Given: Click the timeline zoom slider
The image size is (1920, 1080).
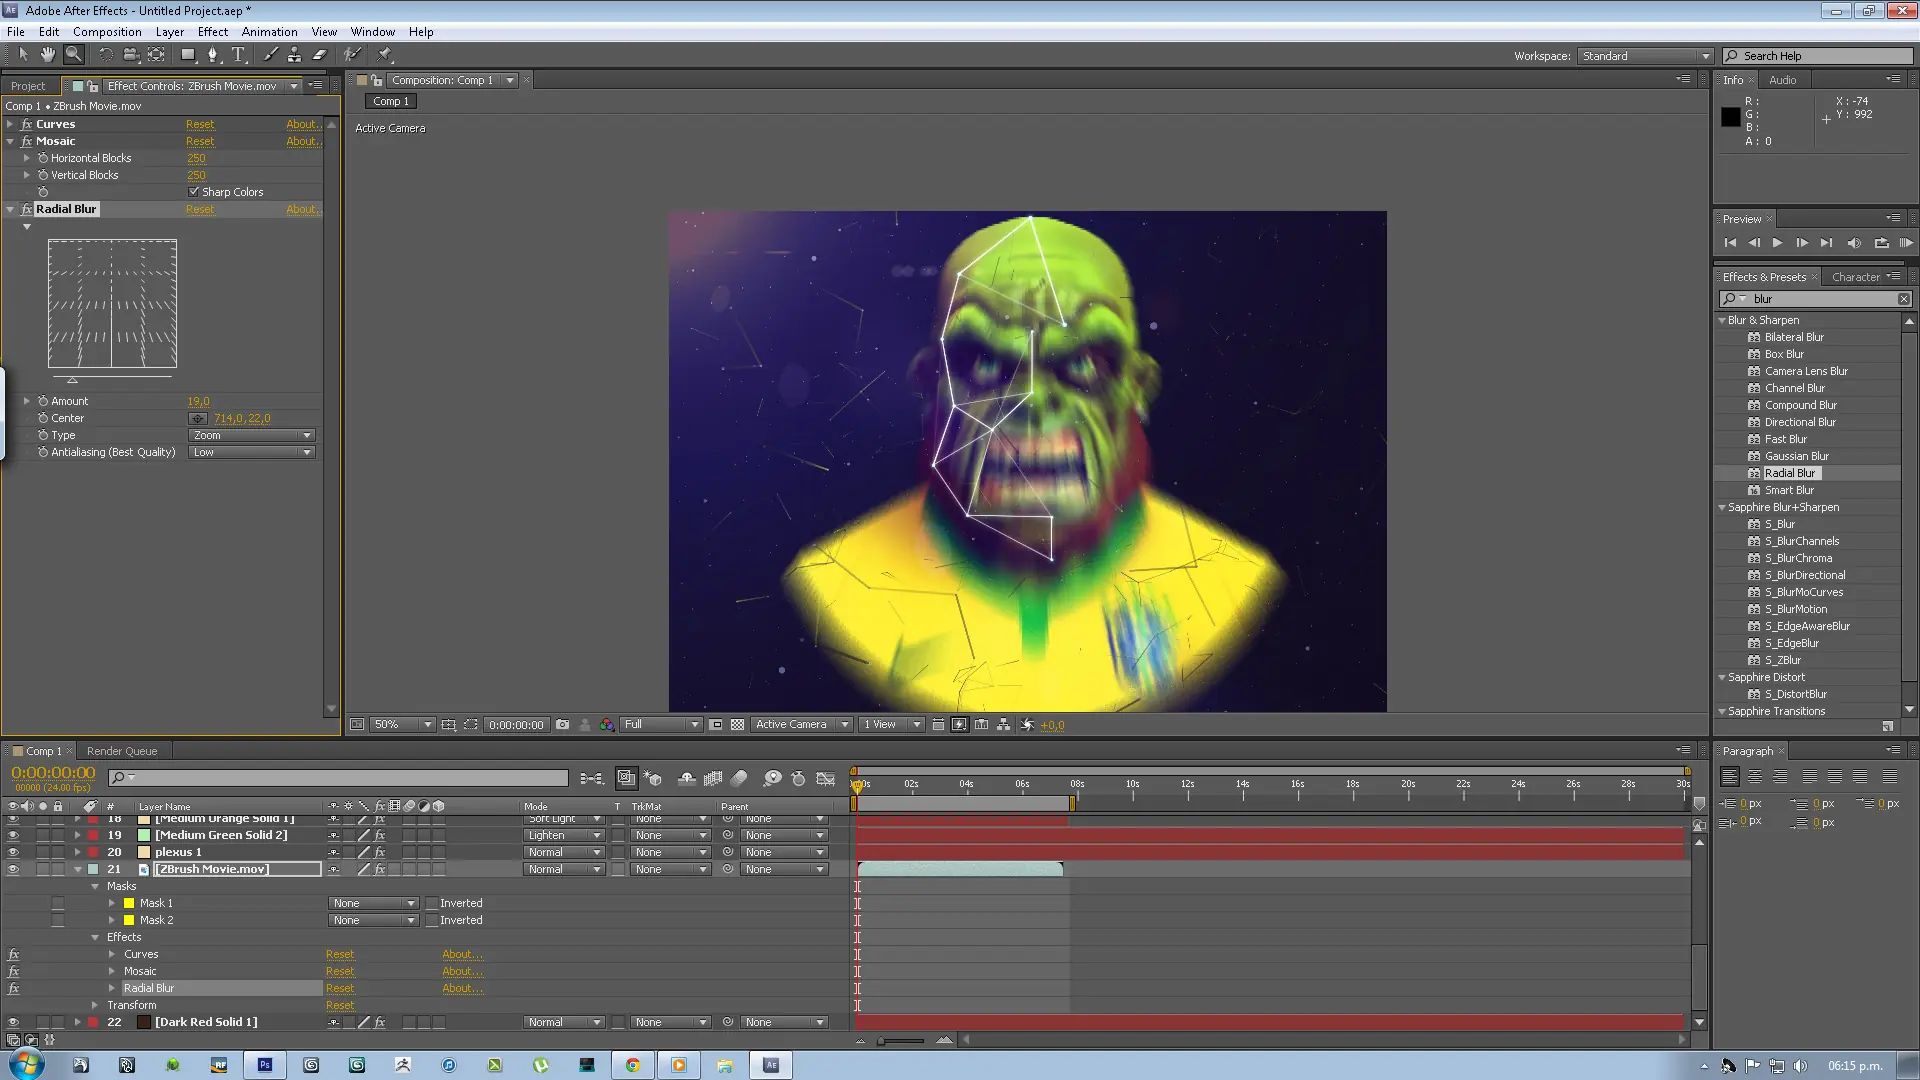Looking at the screenshot, I should point(902,1040).
